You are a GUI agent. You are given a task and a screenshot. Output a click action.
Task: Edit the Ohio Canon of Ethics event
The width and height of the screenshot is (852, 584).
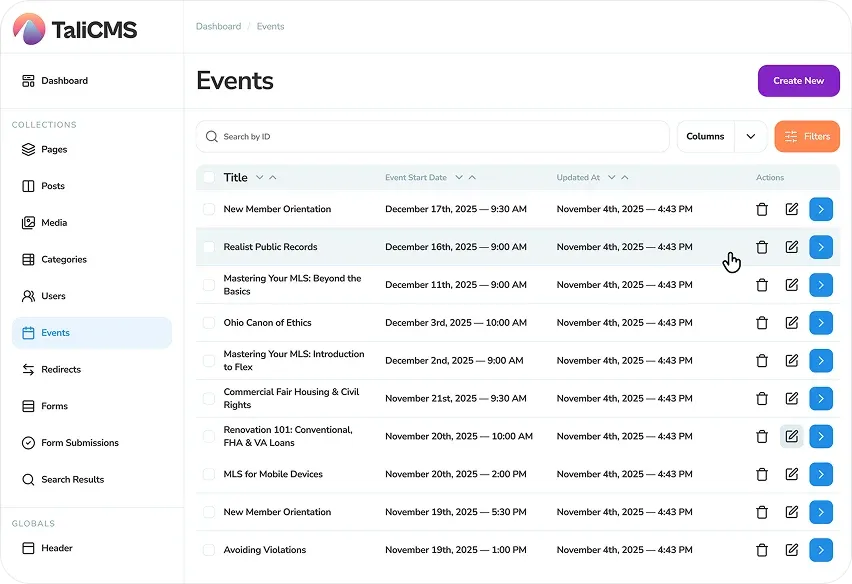click(792, 323)
